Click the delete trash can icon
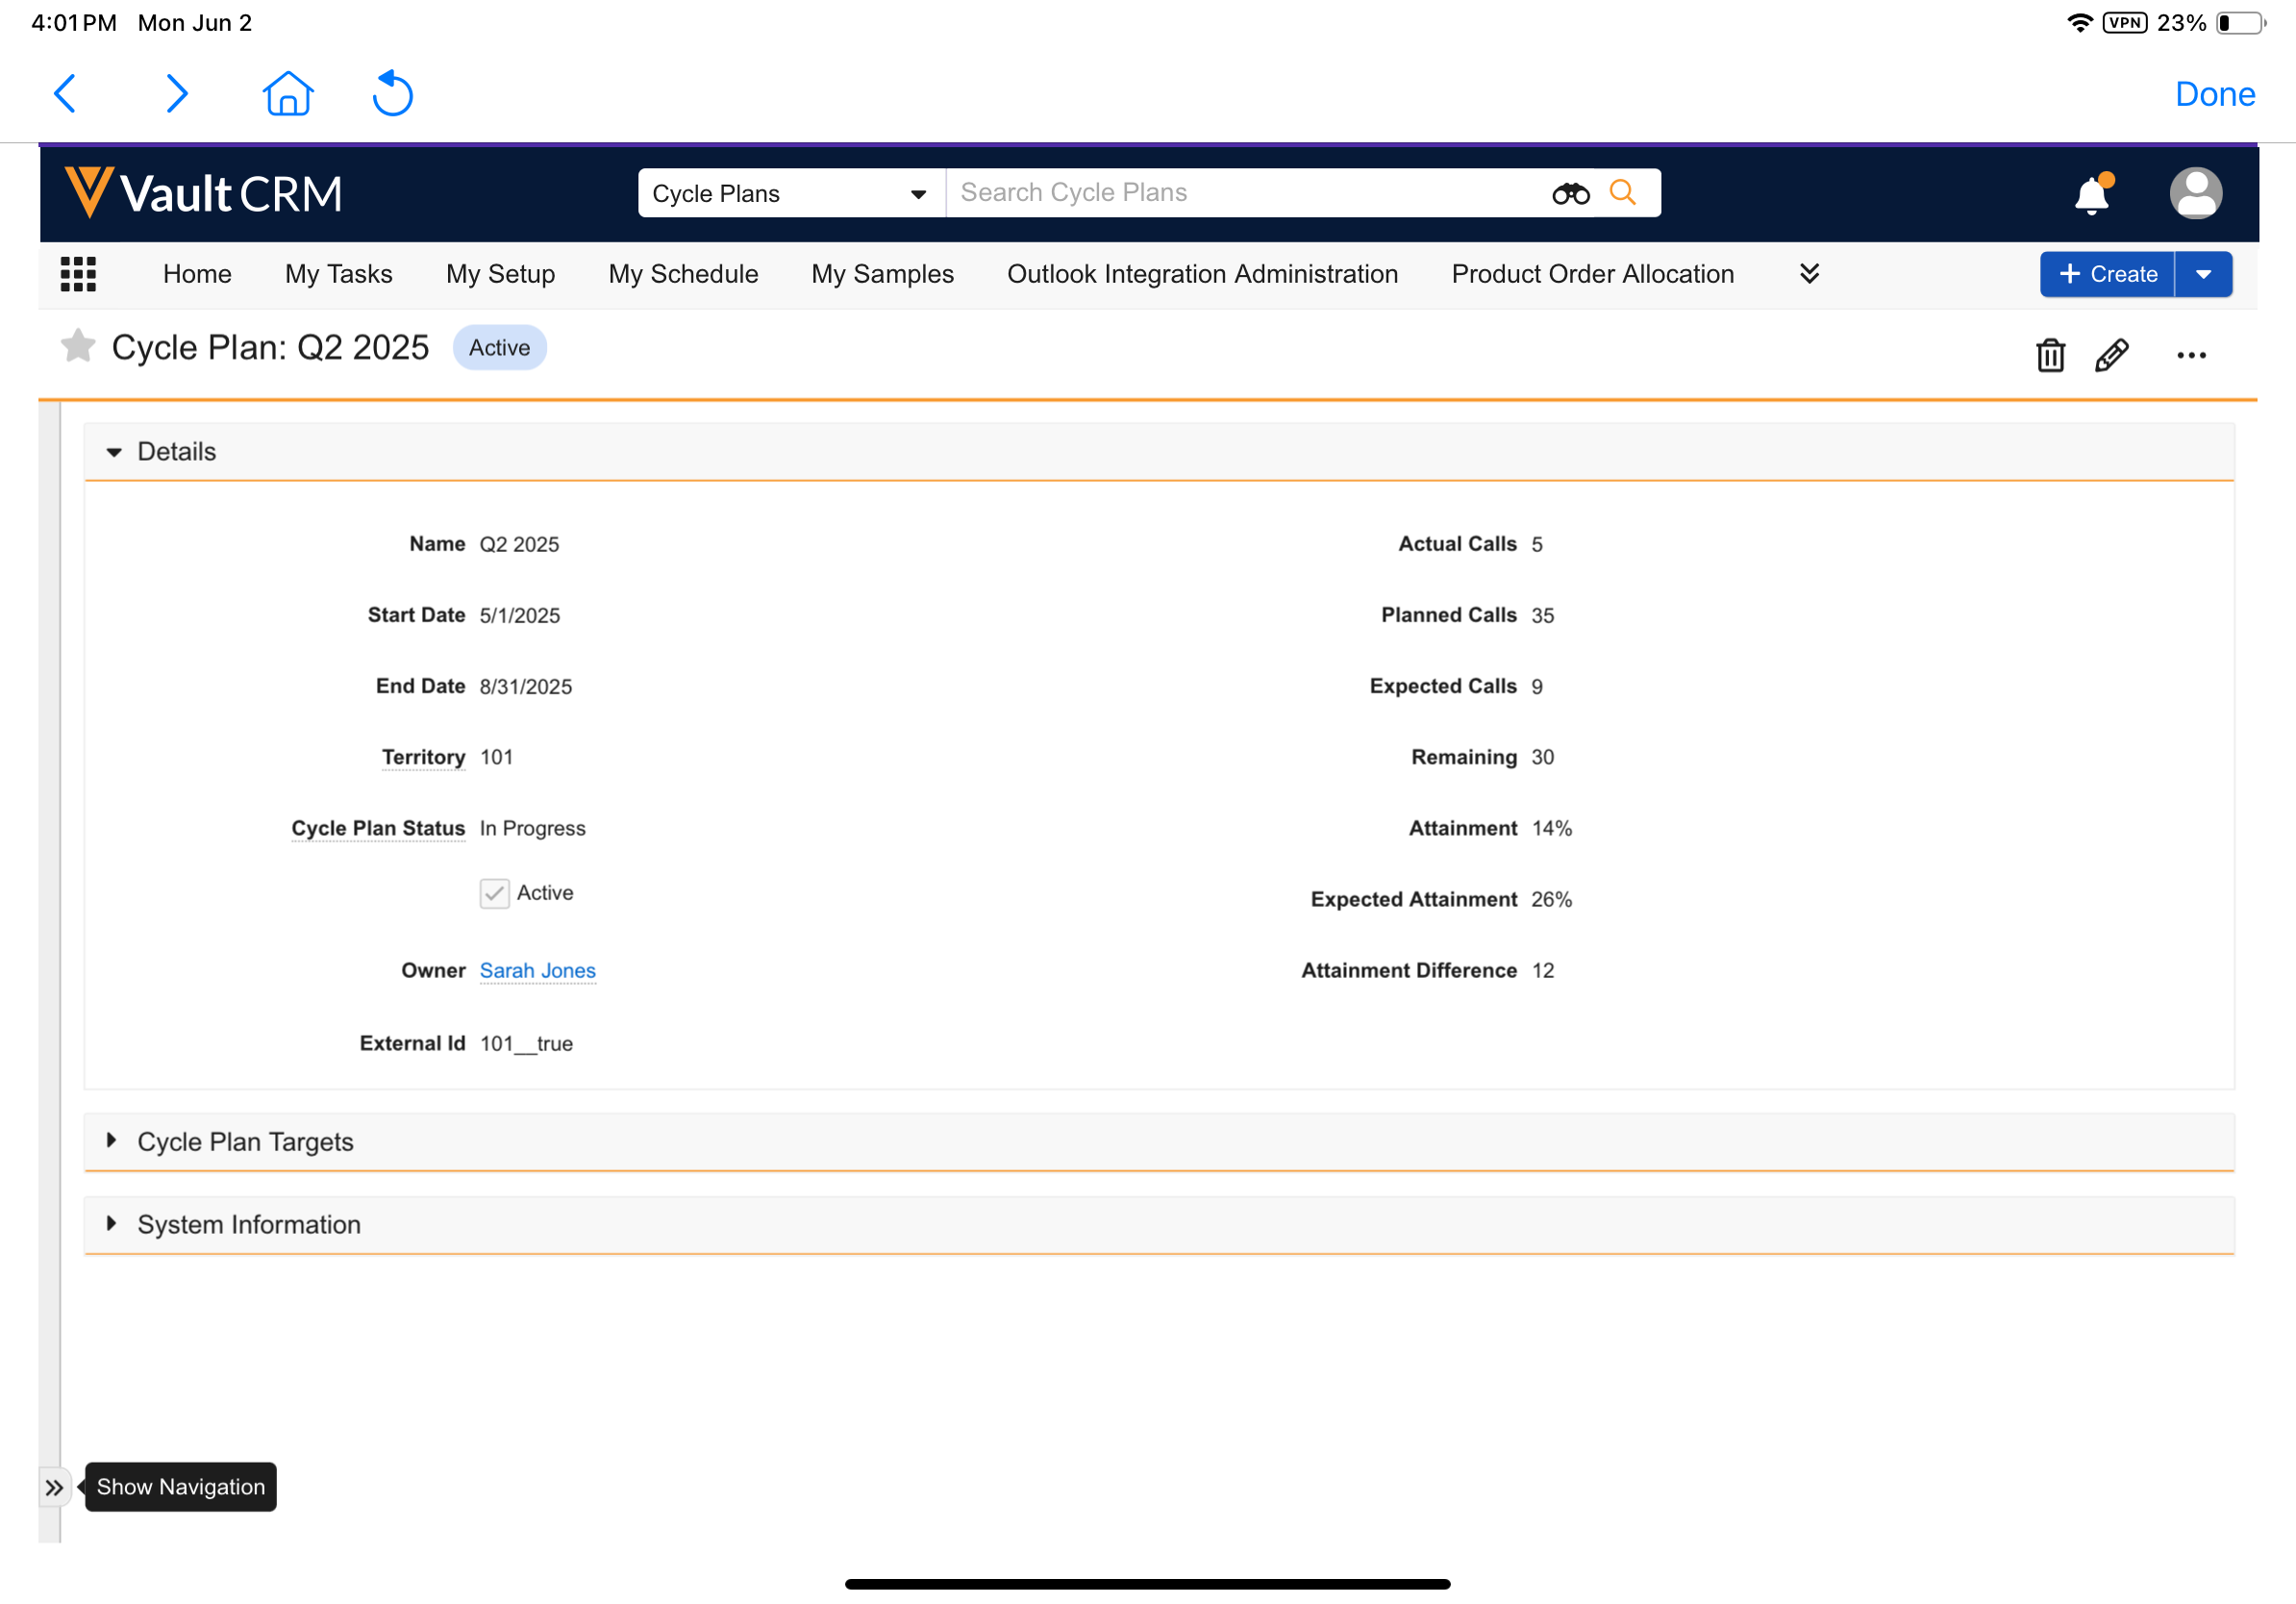 [x=2050, y=355]
